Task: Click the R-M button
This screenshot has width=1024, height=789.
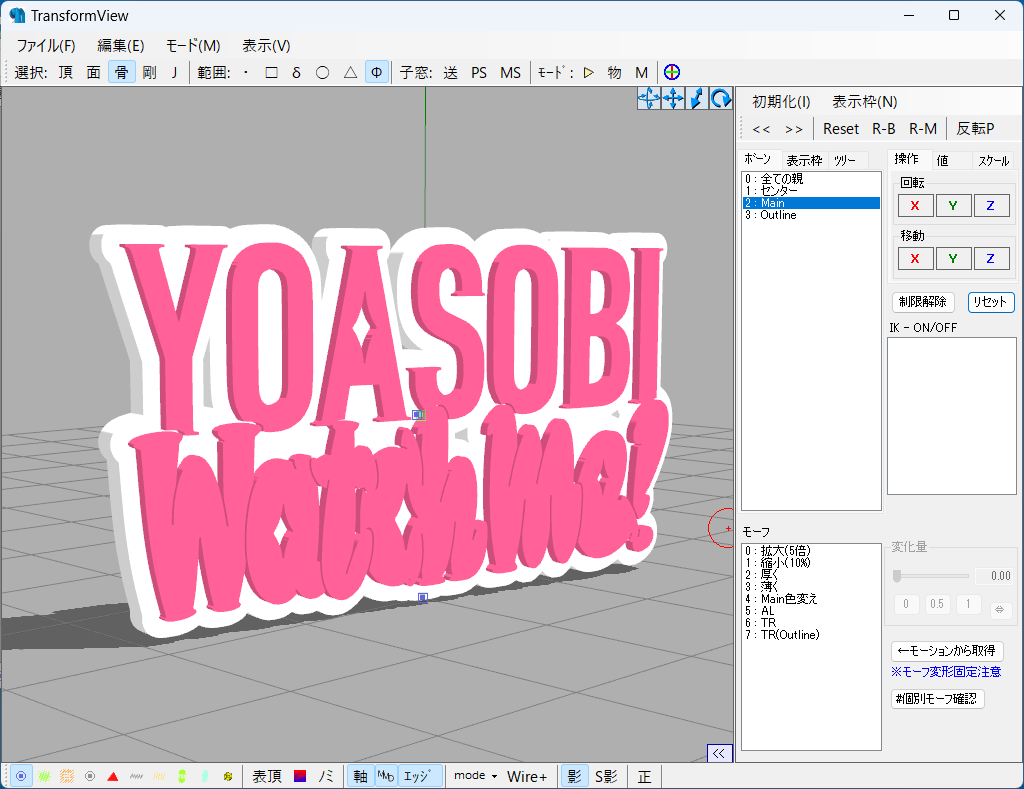Action: (923, 129)
